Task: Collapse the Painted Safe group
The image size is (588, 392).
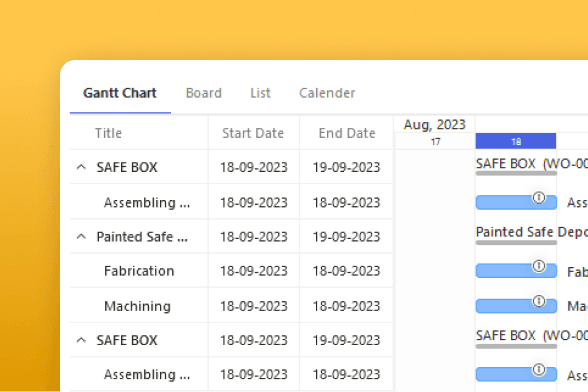Action: pos(81,237)
